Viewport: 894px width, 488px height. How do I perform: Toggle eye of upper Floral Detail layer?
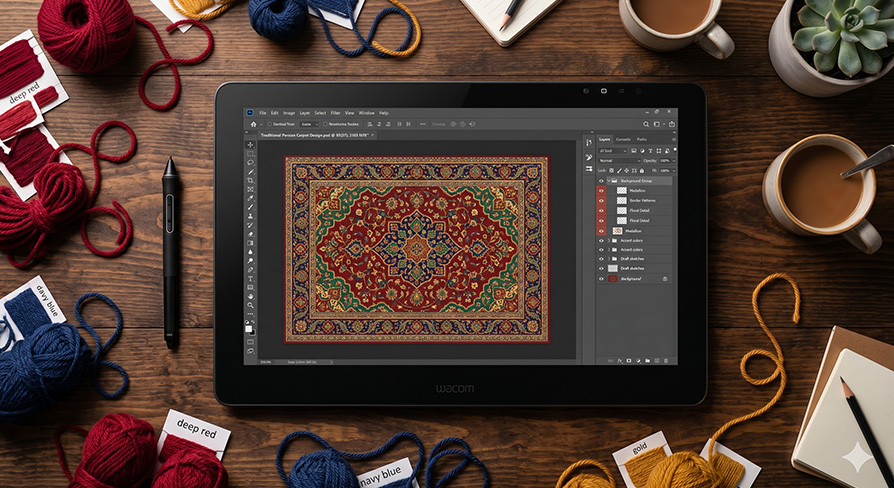pyautogui.click(x=602, y=210)
